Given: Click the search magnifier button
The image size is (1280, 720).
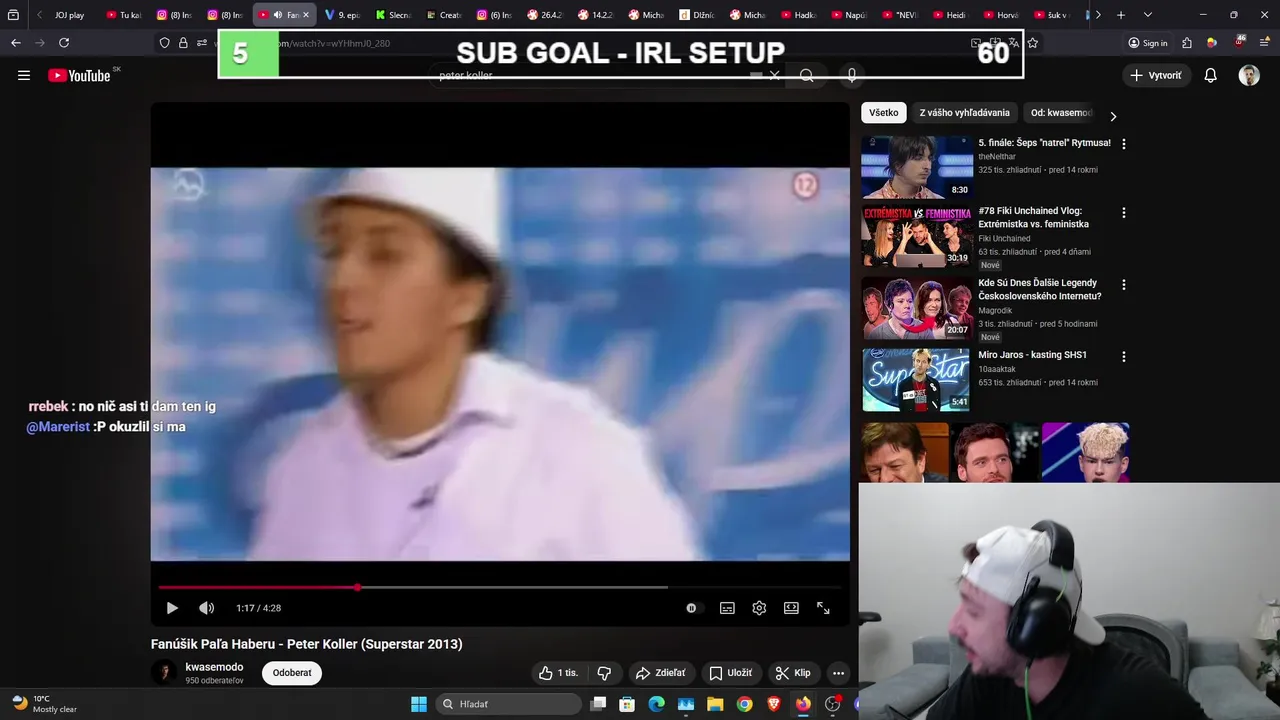Looking at the screenshot, I should coord(806,75).
